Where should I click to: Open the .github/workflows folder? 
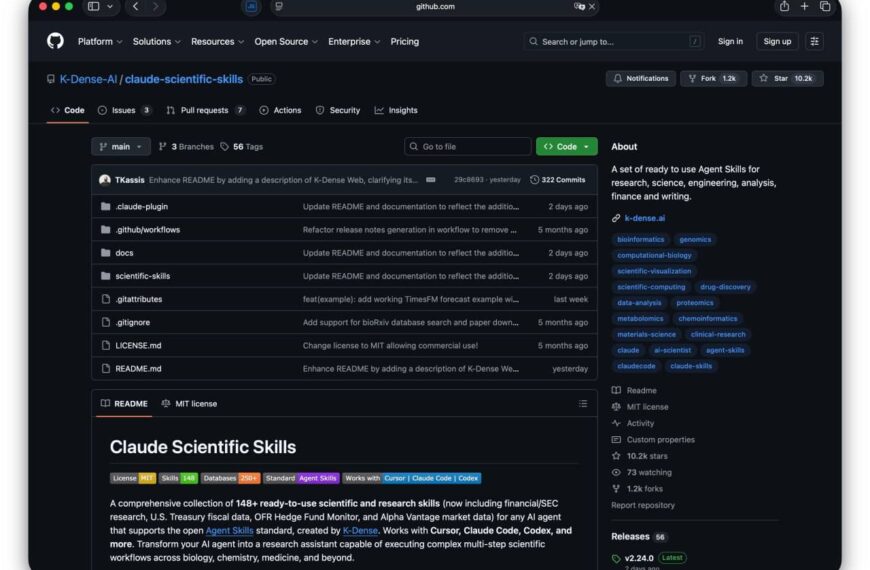pos(148,230)
